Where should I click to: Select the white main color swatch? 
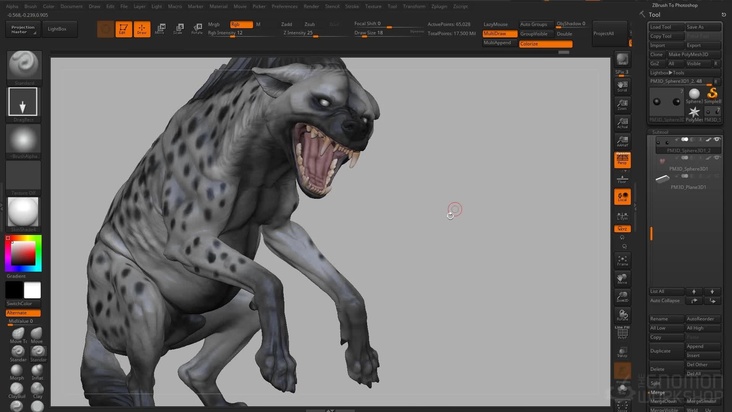[x=32, y=290]
